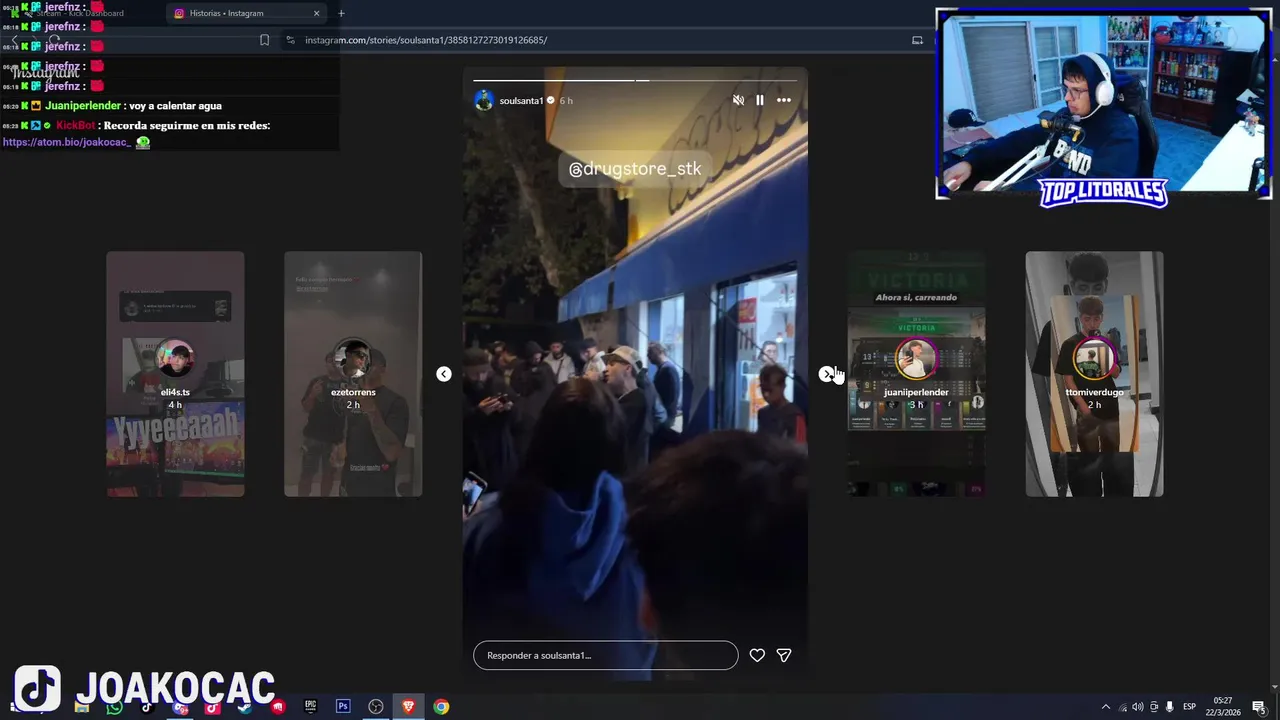Open the volume control tray icon
Screen dimensions: 1280x720
[x=1138, y=707]
